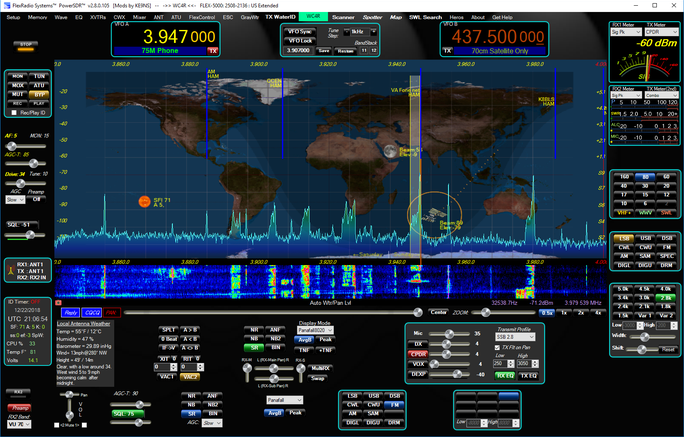Open the Display Mode Panafall8020 dropdown

coord(315,330)
